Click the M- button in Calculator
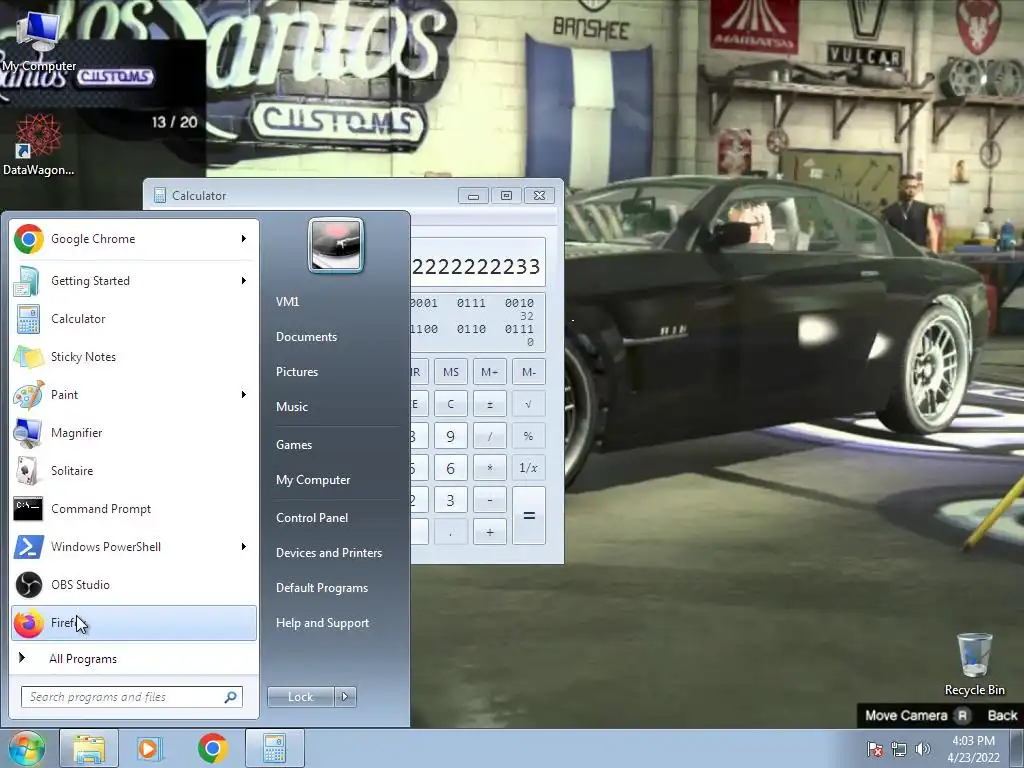The image size is (1024, 768). [529, 372]
